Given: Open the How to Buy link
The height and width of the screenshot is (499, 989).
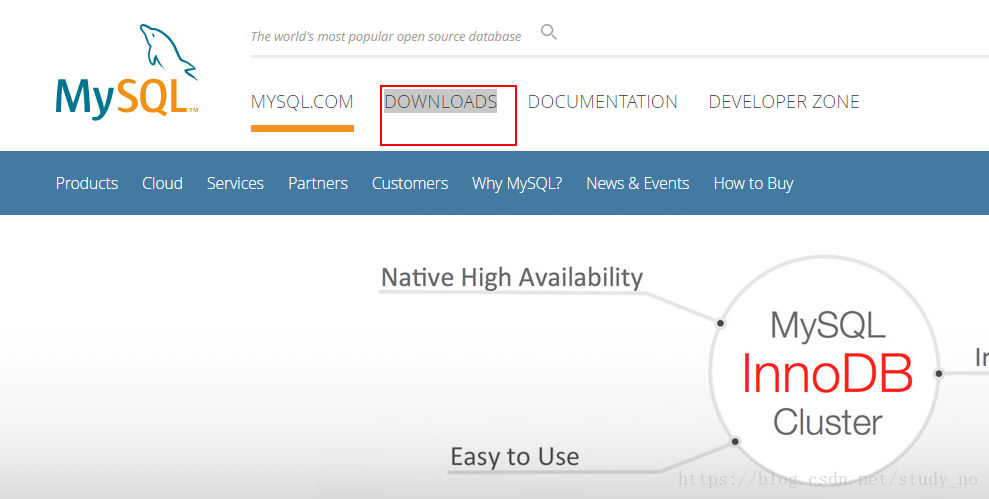Looking at the screenshot, I should [753, 184].
